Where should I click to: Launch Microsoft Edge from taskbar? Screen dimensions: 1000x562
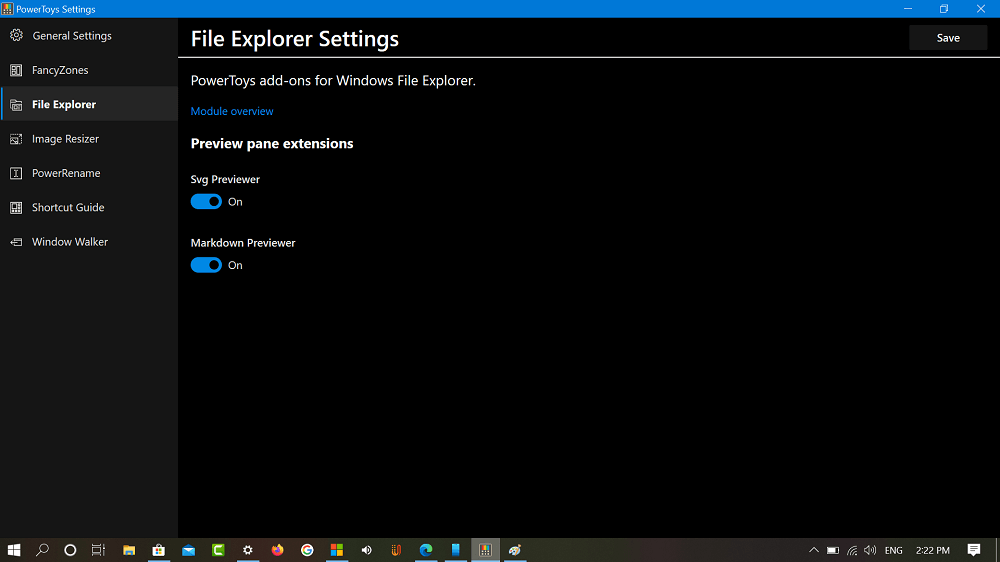point(426,550)
